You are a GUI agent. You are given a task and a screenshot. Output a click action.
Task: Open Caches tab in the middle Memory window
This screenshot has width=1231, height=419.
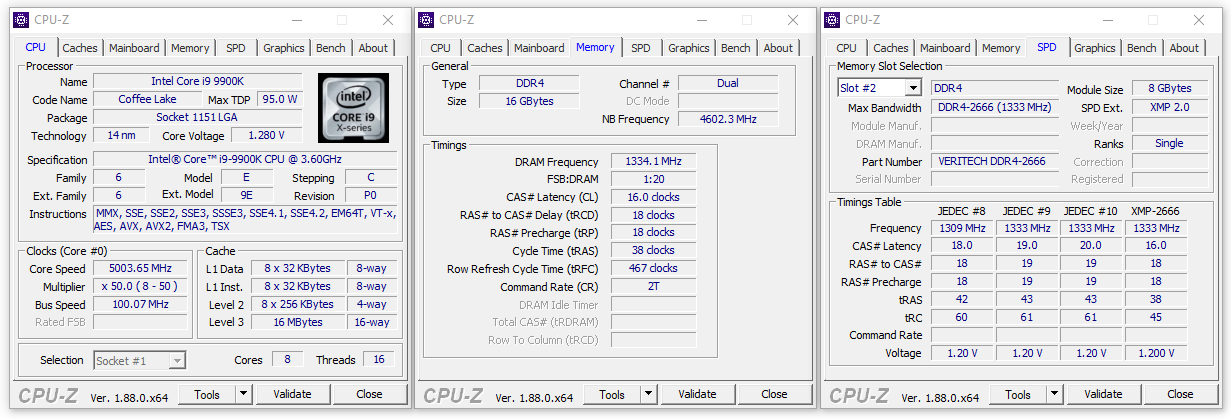[485, 48]
